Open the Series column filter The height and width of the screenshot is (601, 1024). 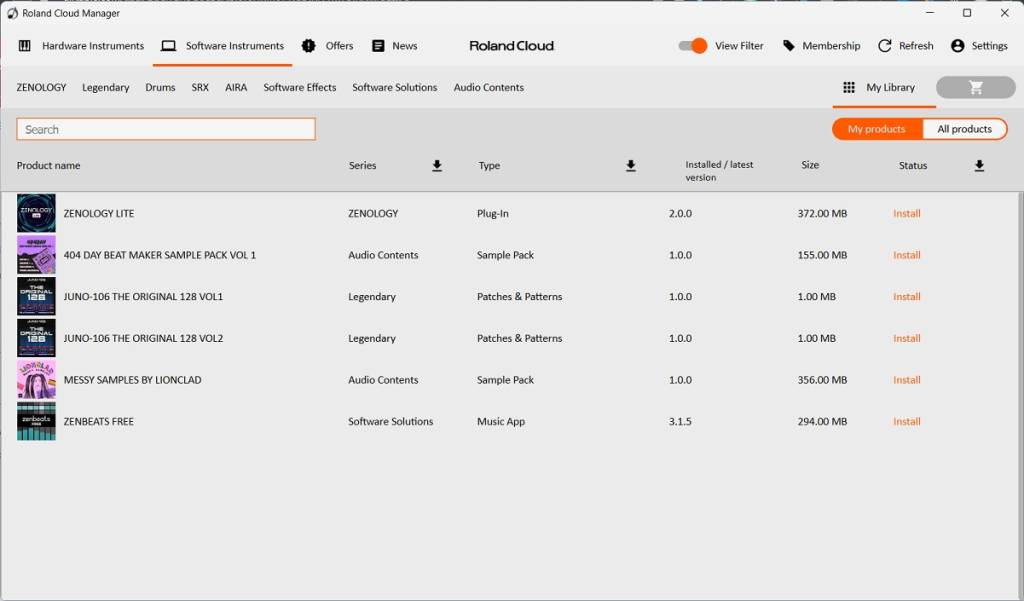[x=437, y=166]
